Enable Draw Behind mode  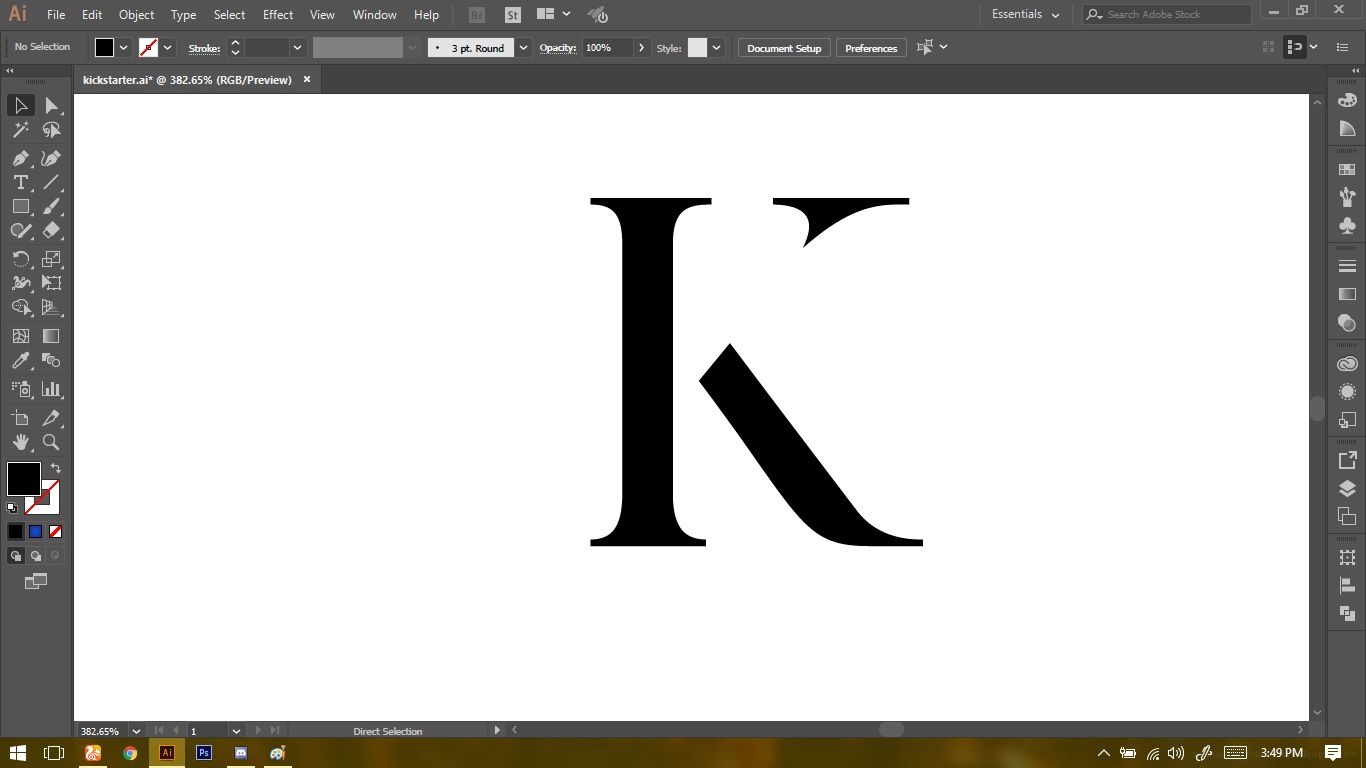click(x=36, y=556)
